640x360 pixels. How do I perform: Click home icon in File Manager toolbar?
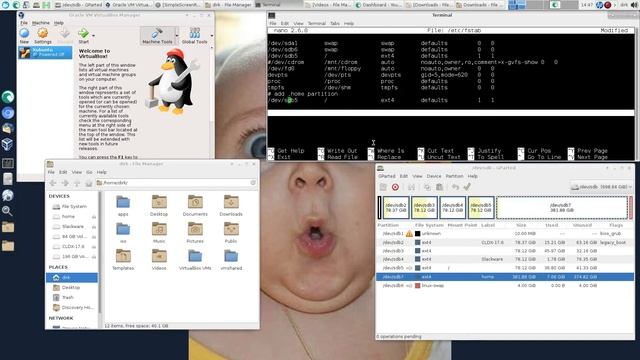coord(88,183)
